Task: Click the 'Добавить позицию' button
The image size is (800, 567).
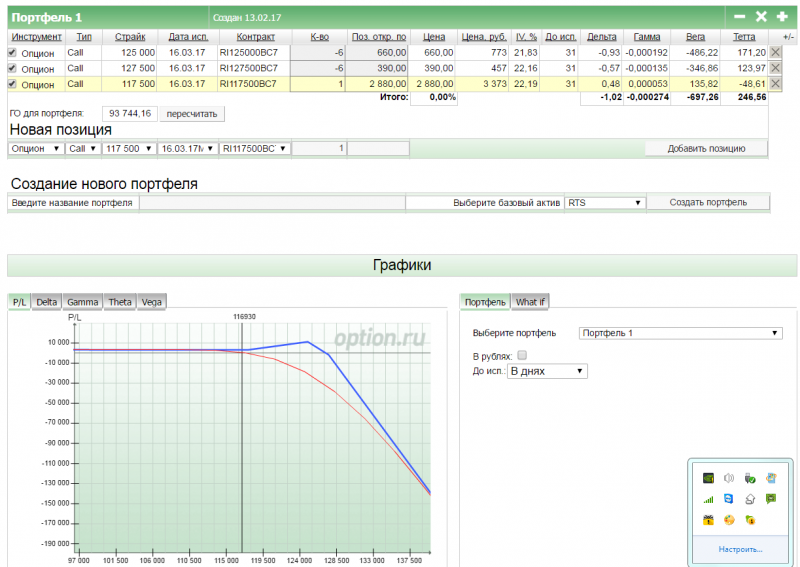Action: (x=706, y=148)
